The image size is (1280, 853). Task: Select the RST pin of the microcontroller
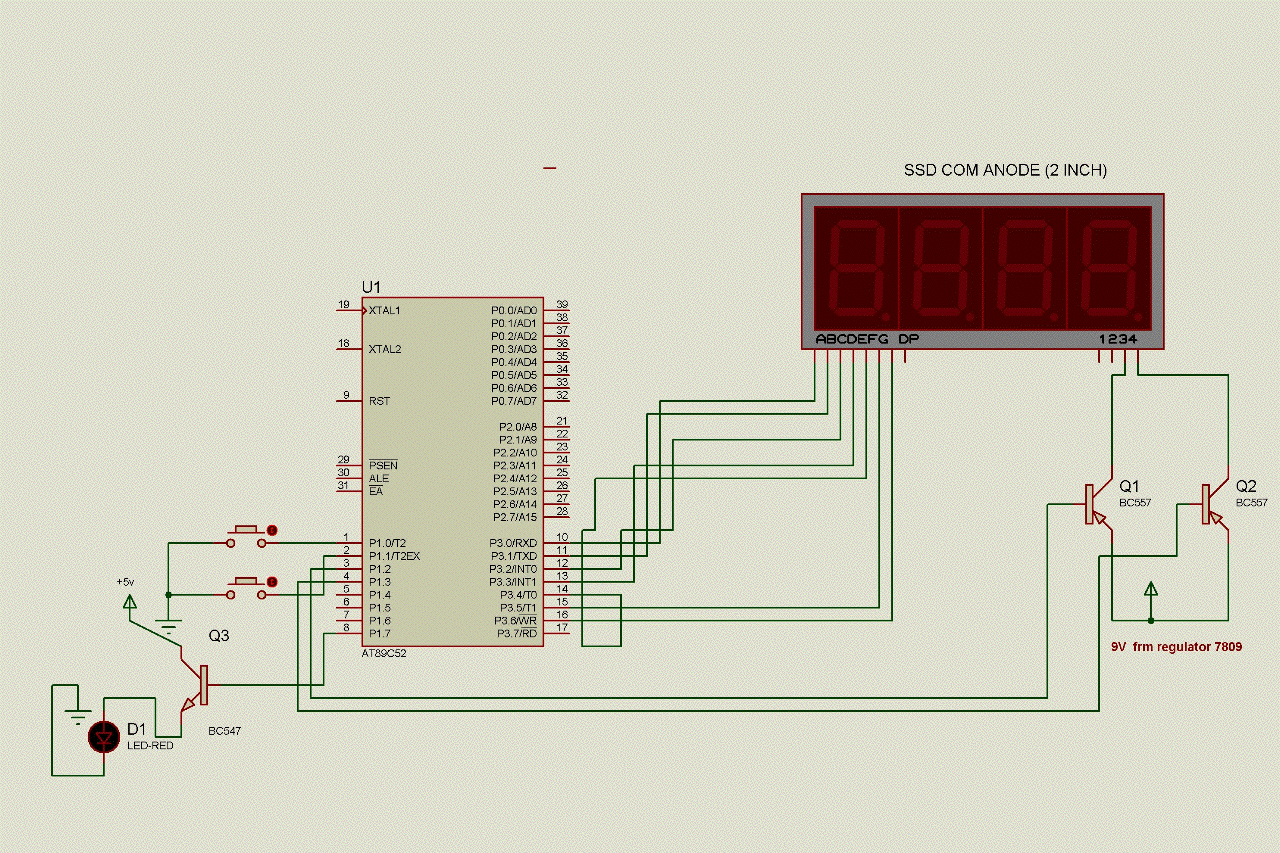coord(377,400)
